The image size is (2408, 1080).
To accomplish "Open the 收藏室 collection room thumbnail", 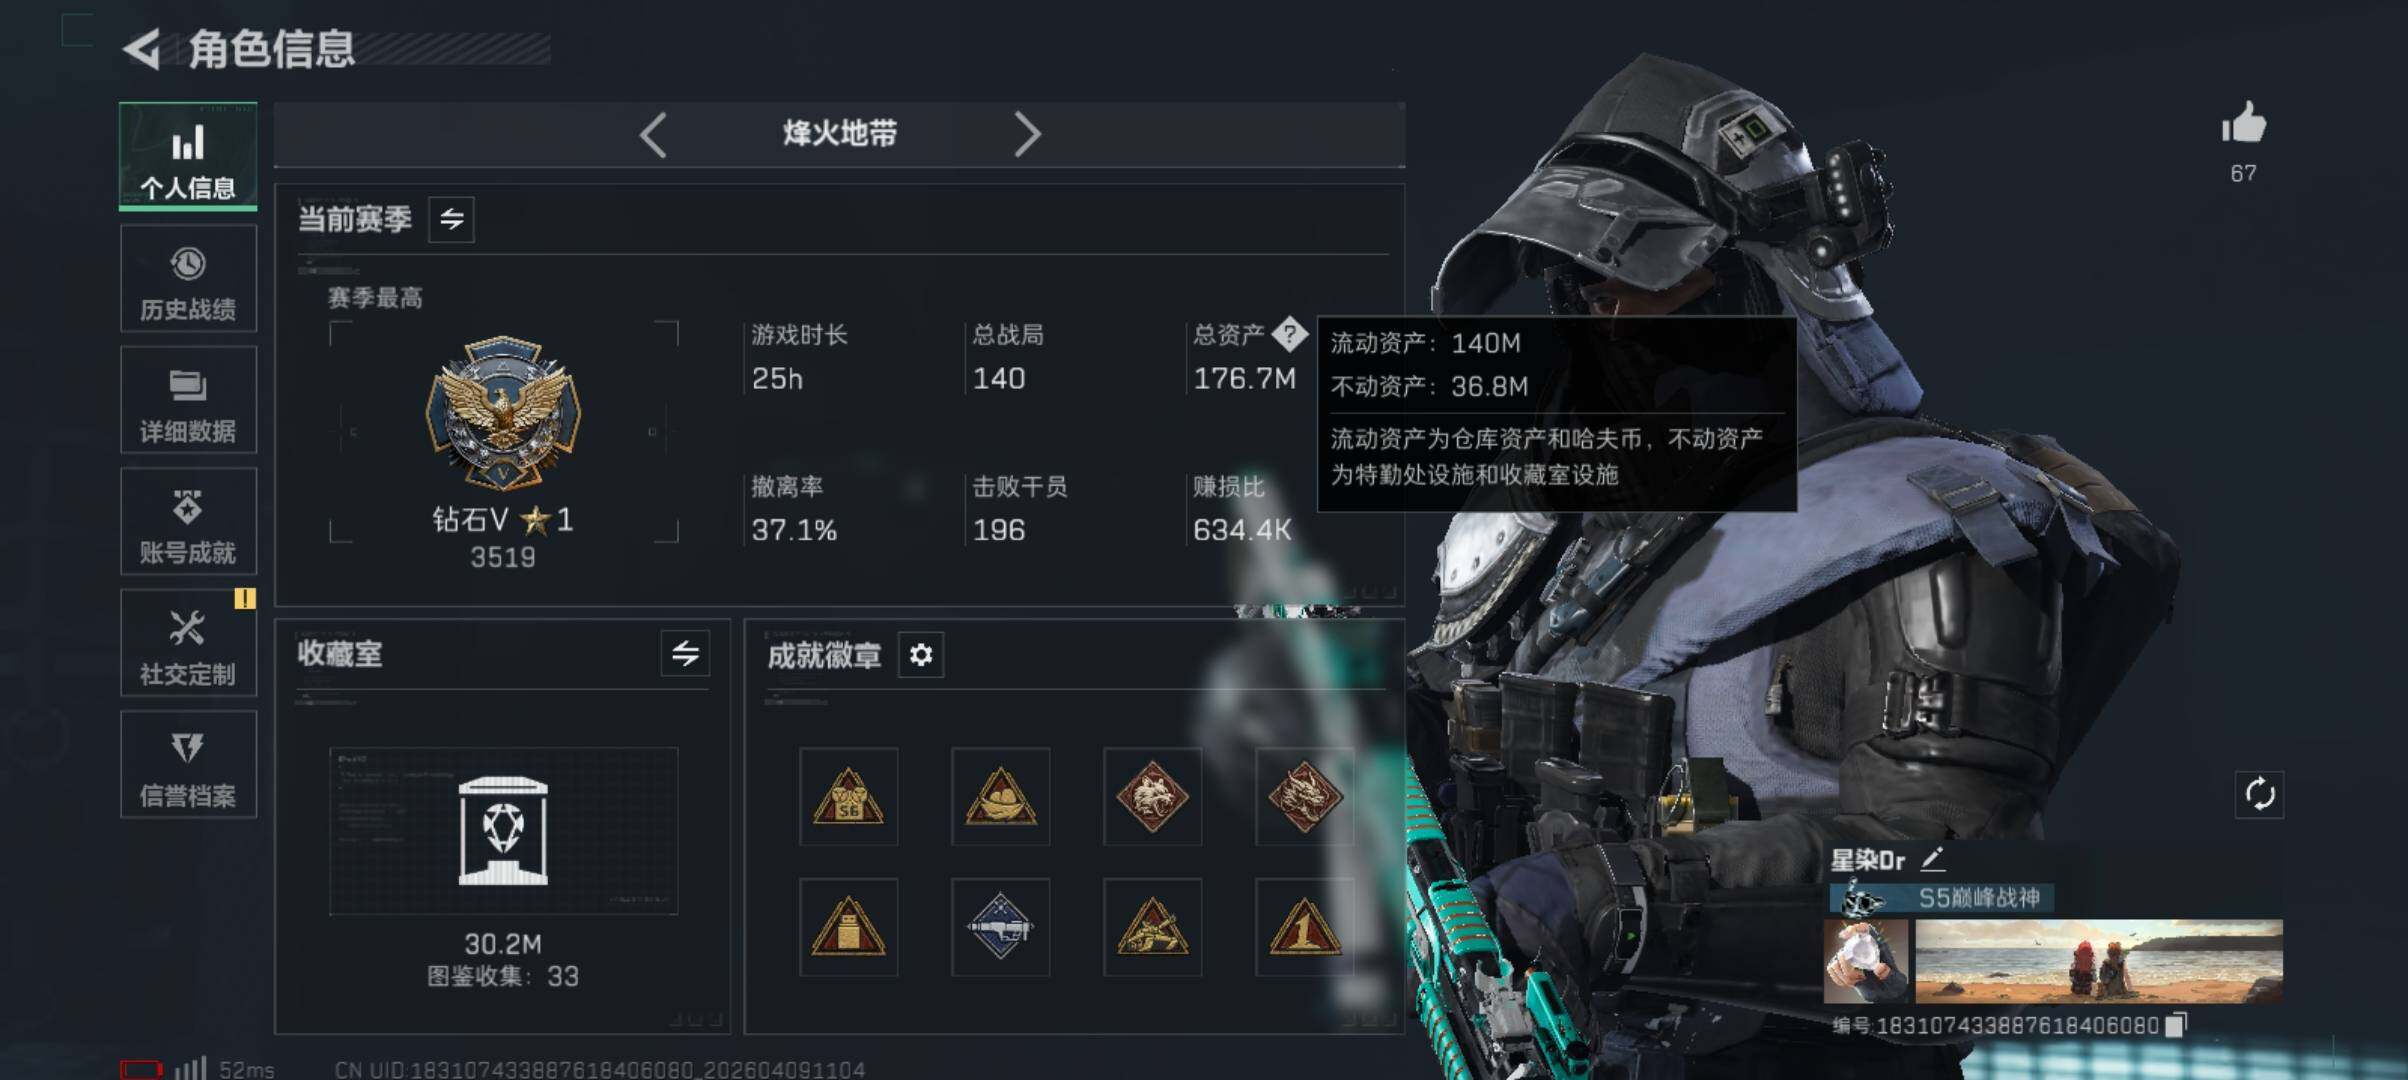I will [x=503, y=831].
